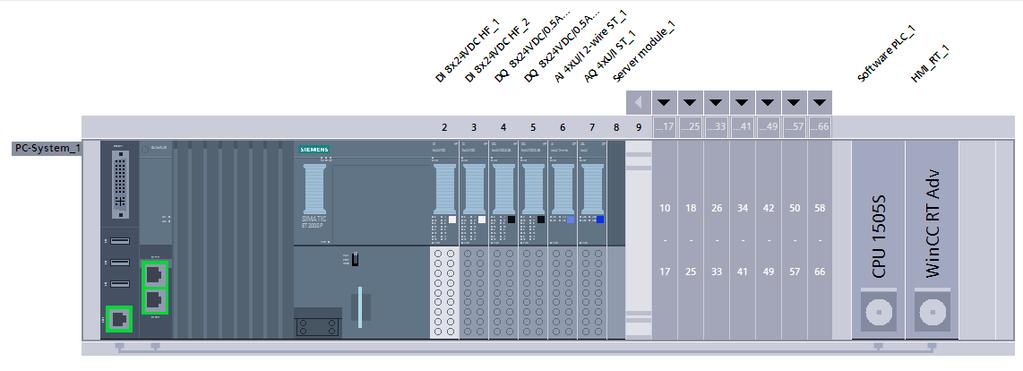Click the white color square on slot 2 module

click(451, 220)
